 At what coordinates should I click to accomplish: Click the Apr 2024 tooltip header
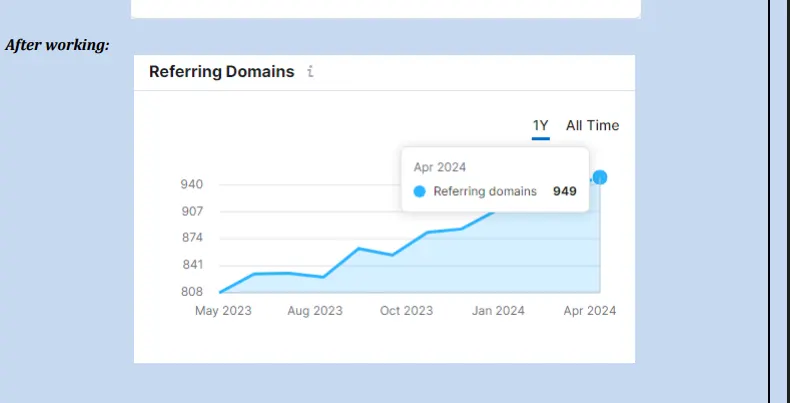pyautogui.click(x=440, y=167)
